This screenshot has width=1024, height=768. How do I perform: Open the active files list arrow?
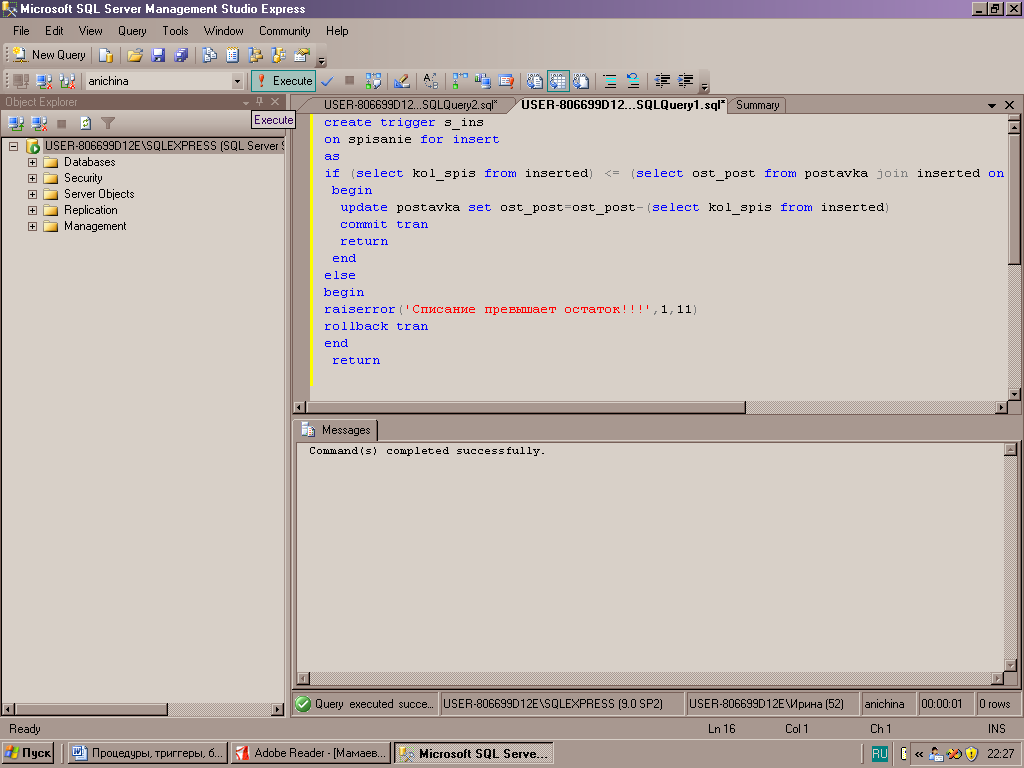tap(991, 105)
